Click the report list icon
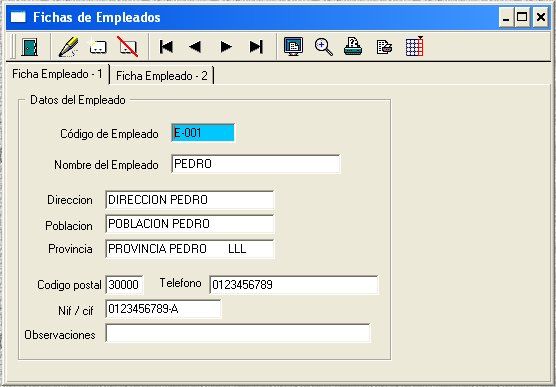This screenshot has width=556, height=387. click(384, 47)
